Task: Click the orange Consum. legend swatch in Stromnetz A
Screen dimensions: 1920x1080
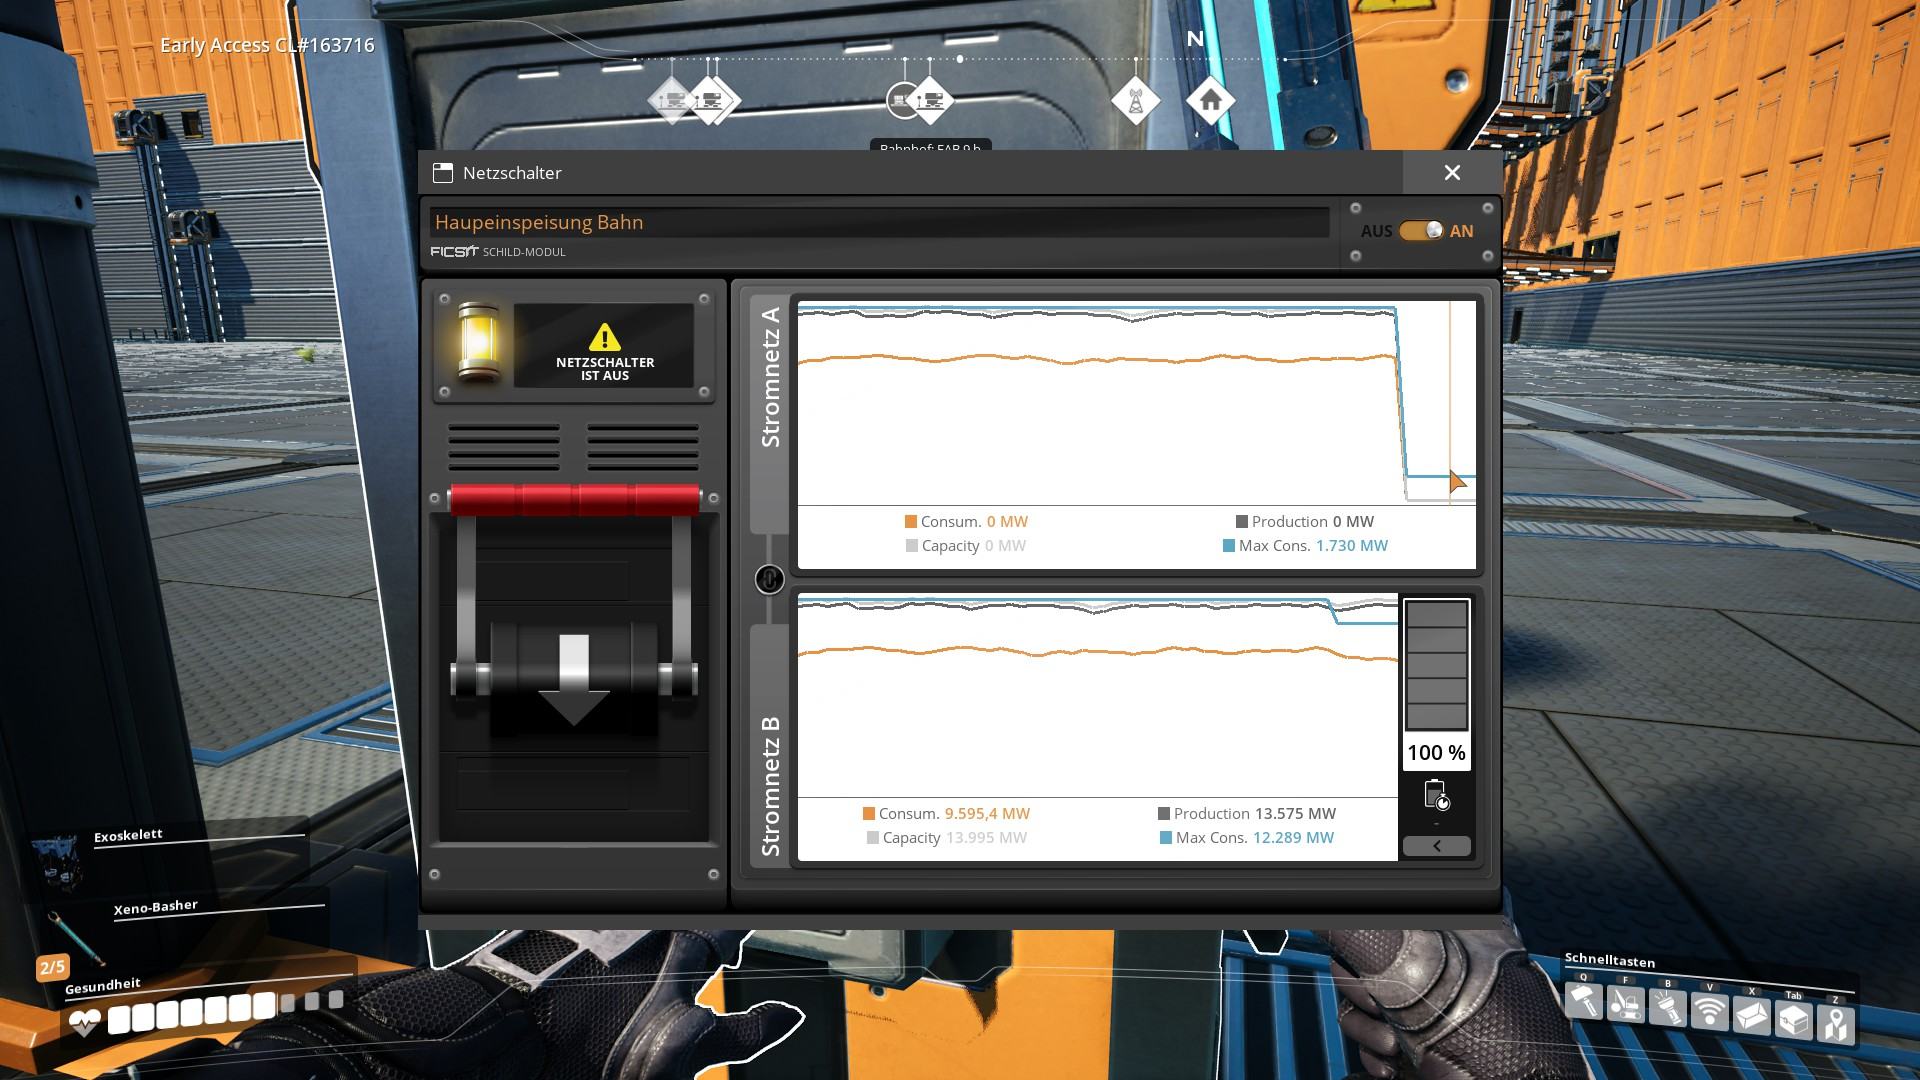Action: coord(911,522)
